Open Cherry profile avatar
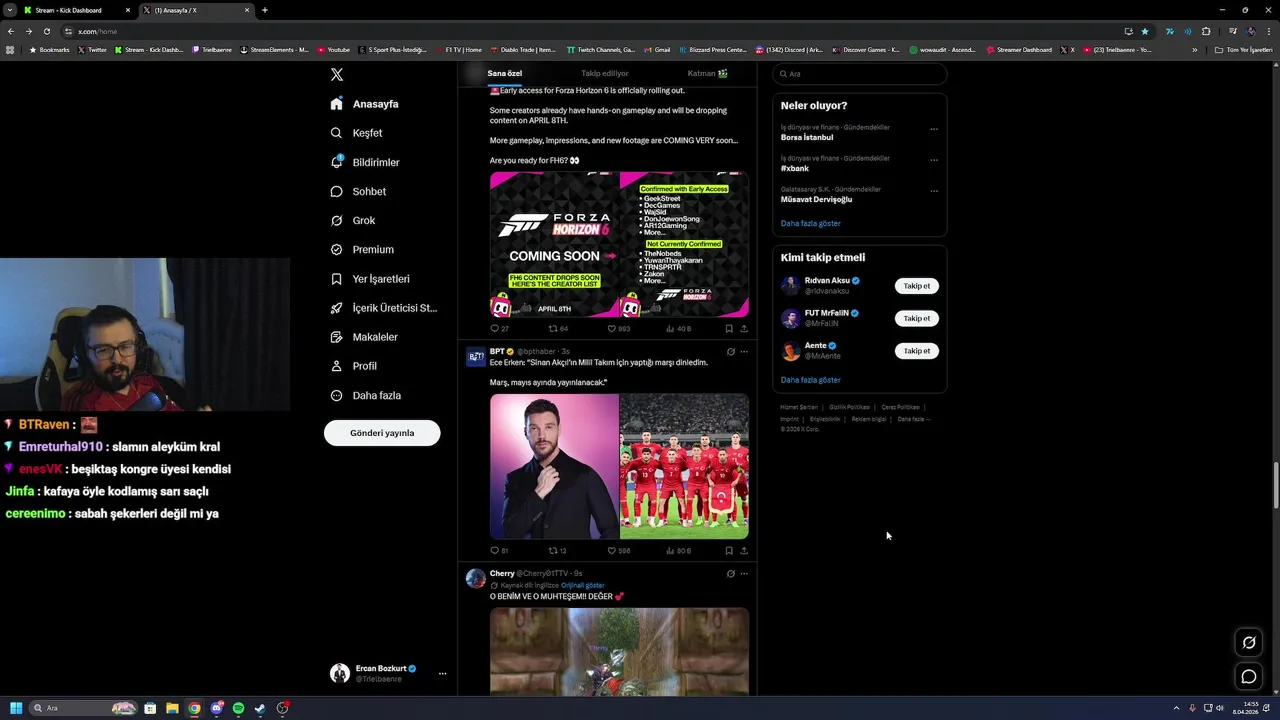 pyautogui.click(x=476, y=579)
